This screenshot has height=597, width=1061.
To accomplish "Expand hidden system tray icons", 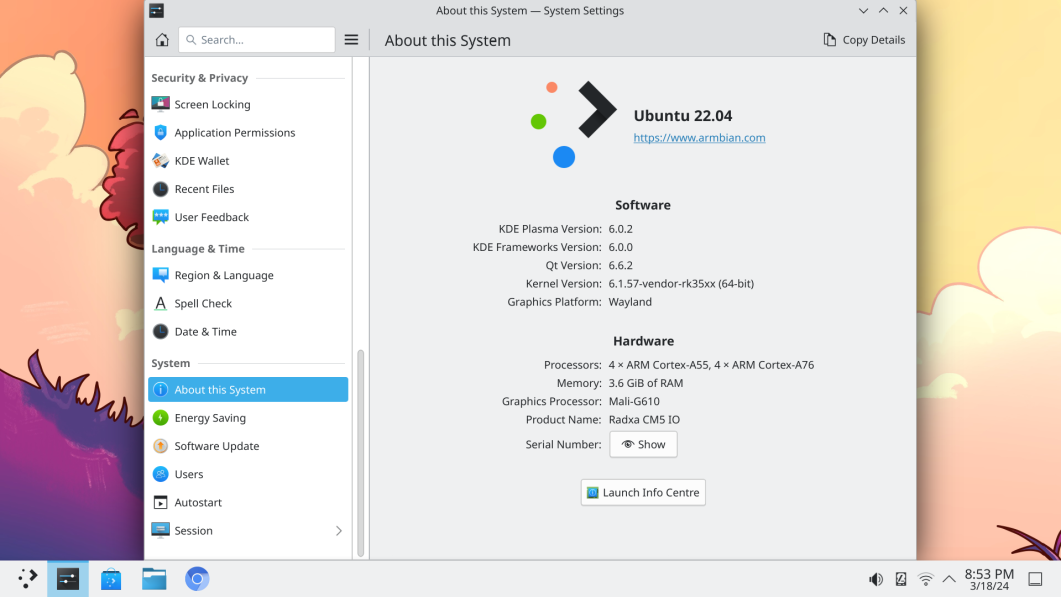I will coord(949,579).
